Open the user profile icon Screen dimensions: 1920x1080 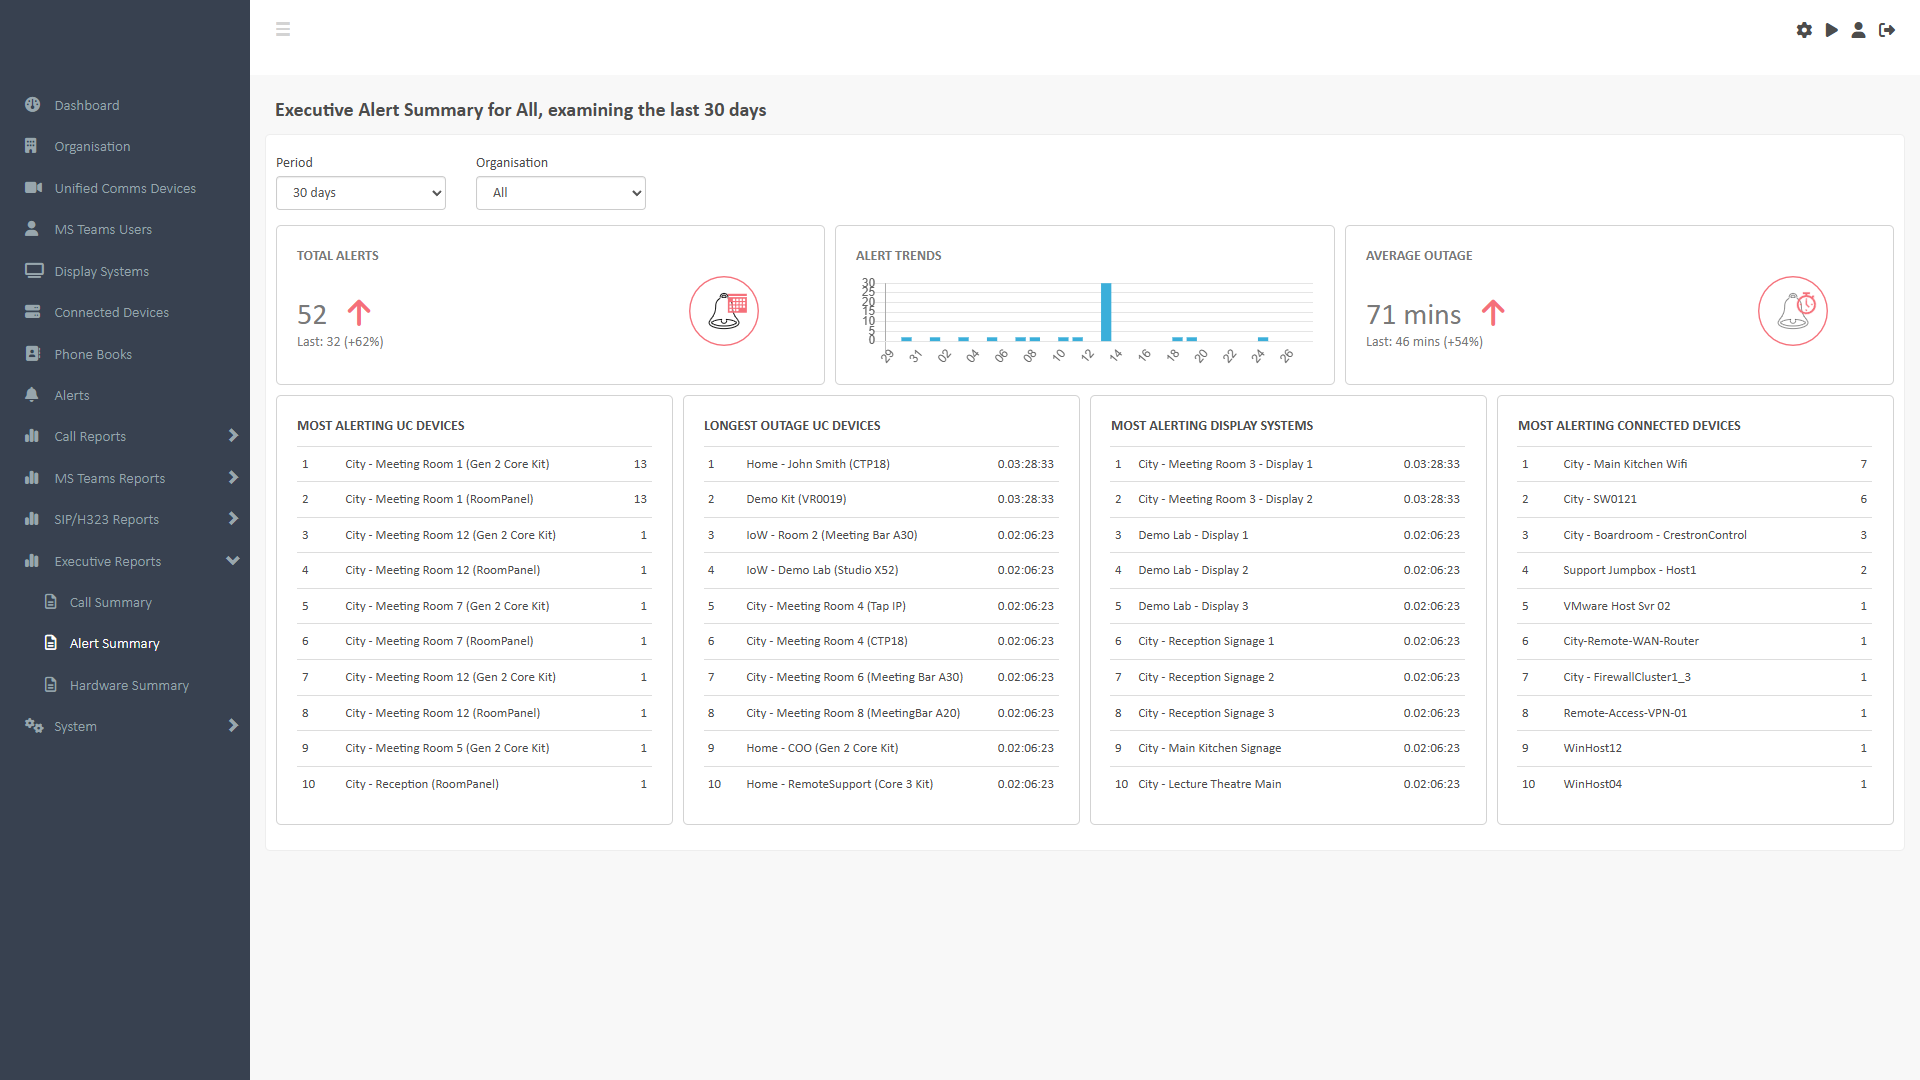pos(1858,30)
